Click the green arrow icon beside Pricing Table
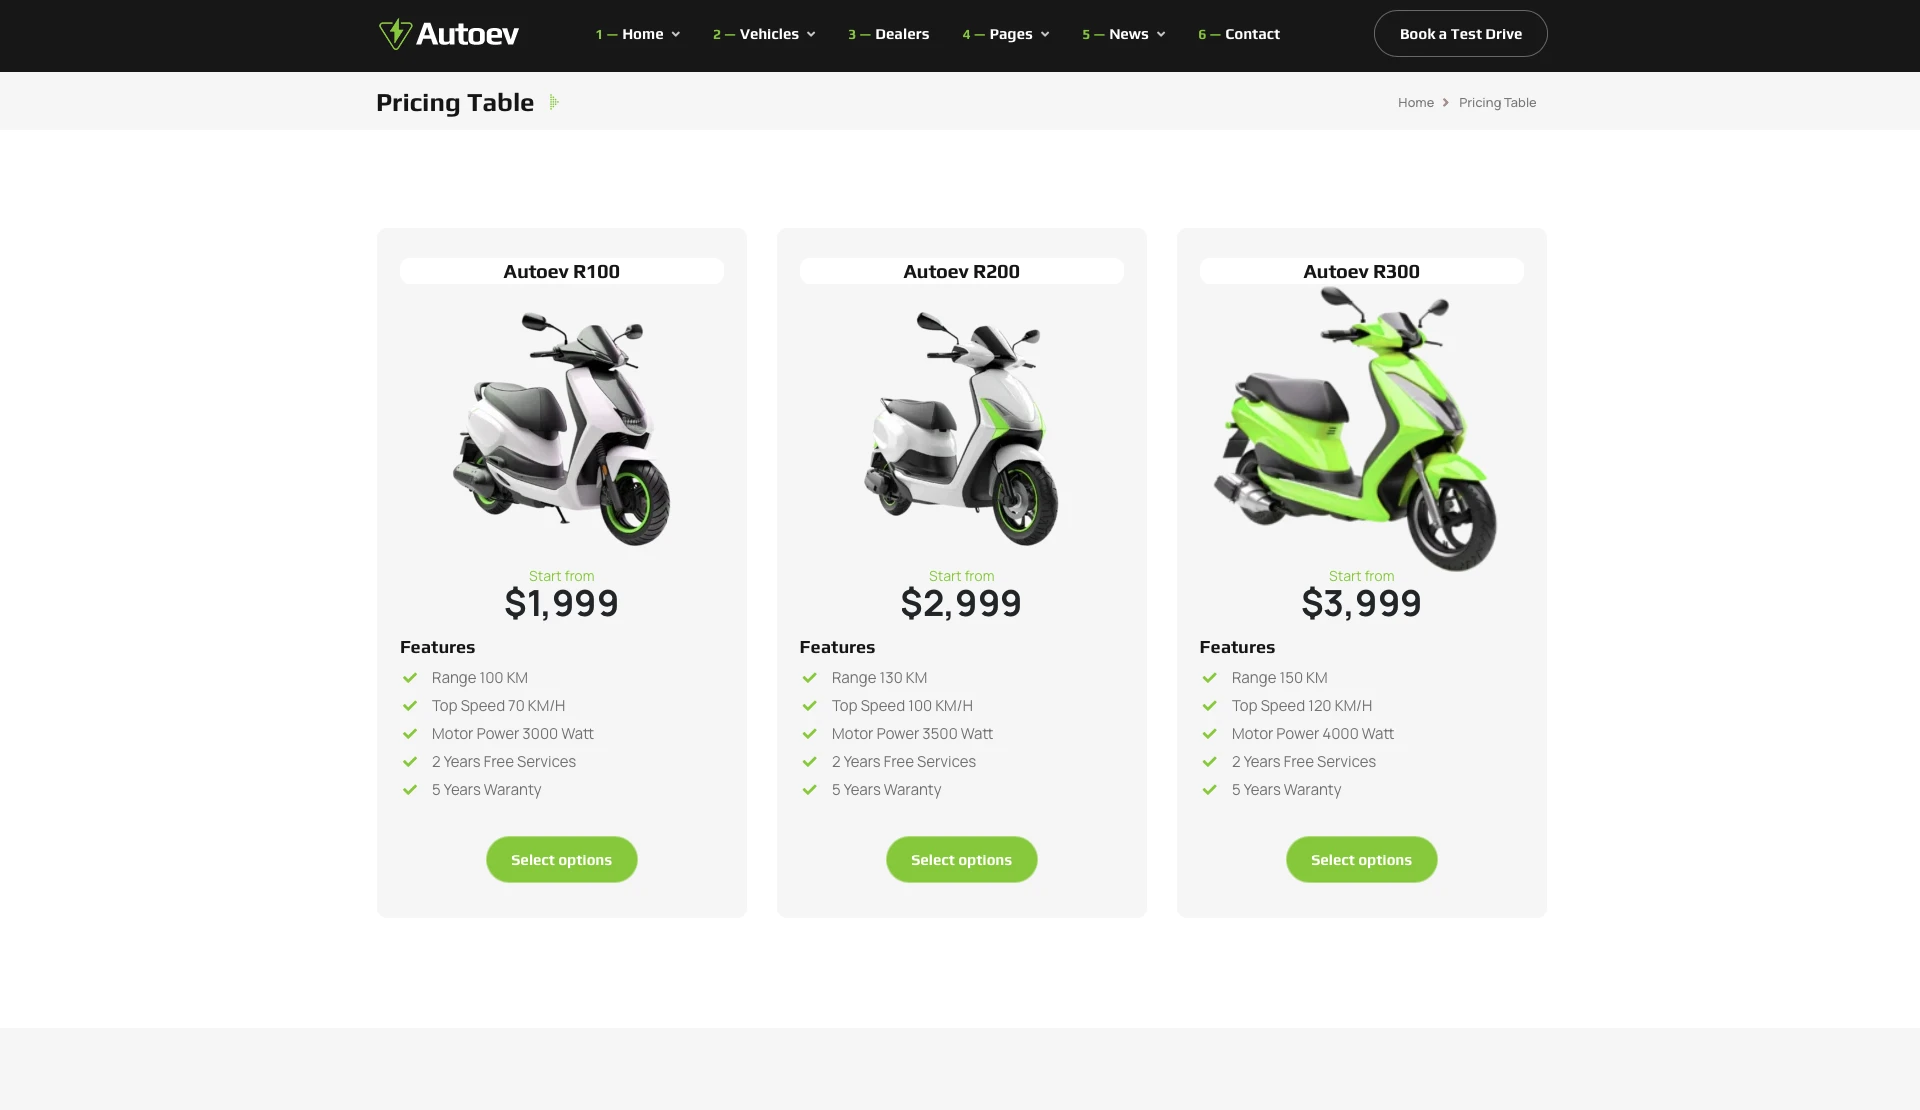 [554, 102]
